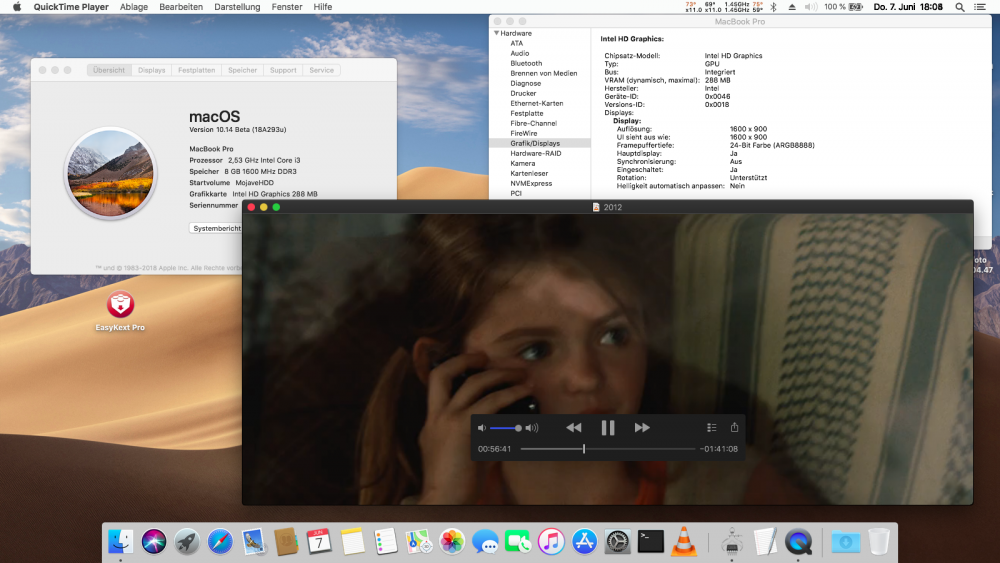
Task: Open Messages from the Dock
Action: pyautogui.click(x=485, y=542)
